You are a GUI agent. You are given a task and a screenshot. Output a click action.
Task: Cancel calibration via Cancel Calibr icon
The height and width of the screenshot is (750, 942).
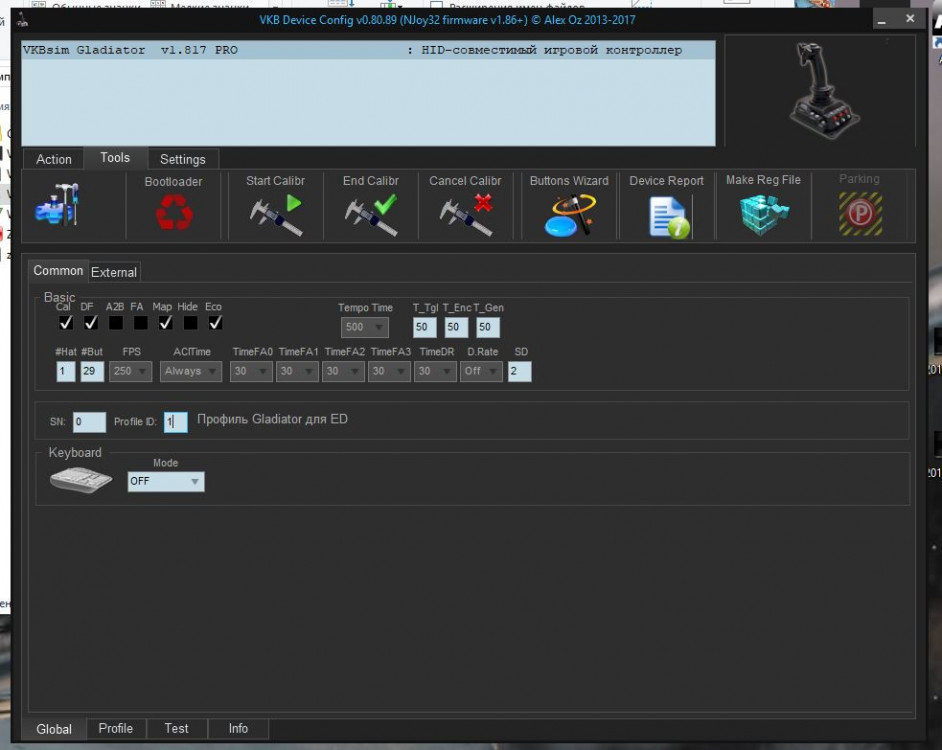pyautogui.click(x=465, y=214)
